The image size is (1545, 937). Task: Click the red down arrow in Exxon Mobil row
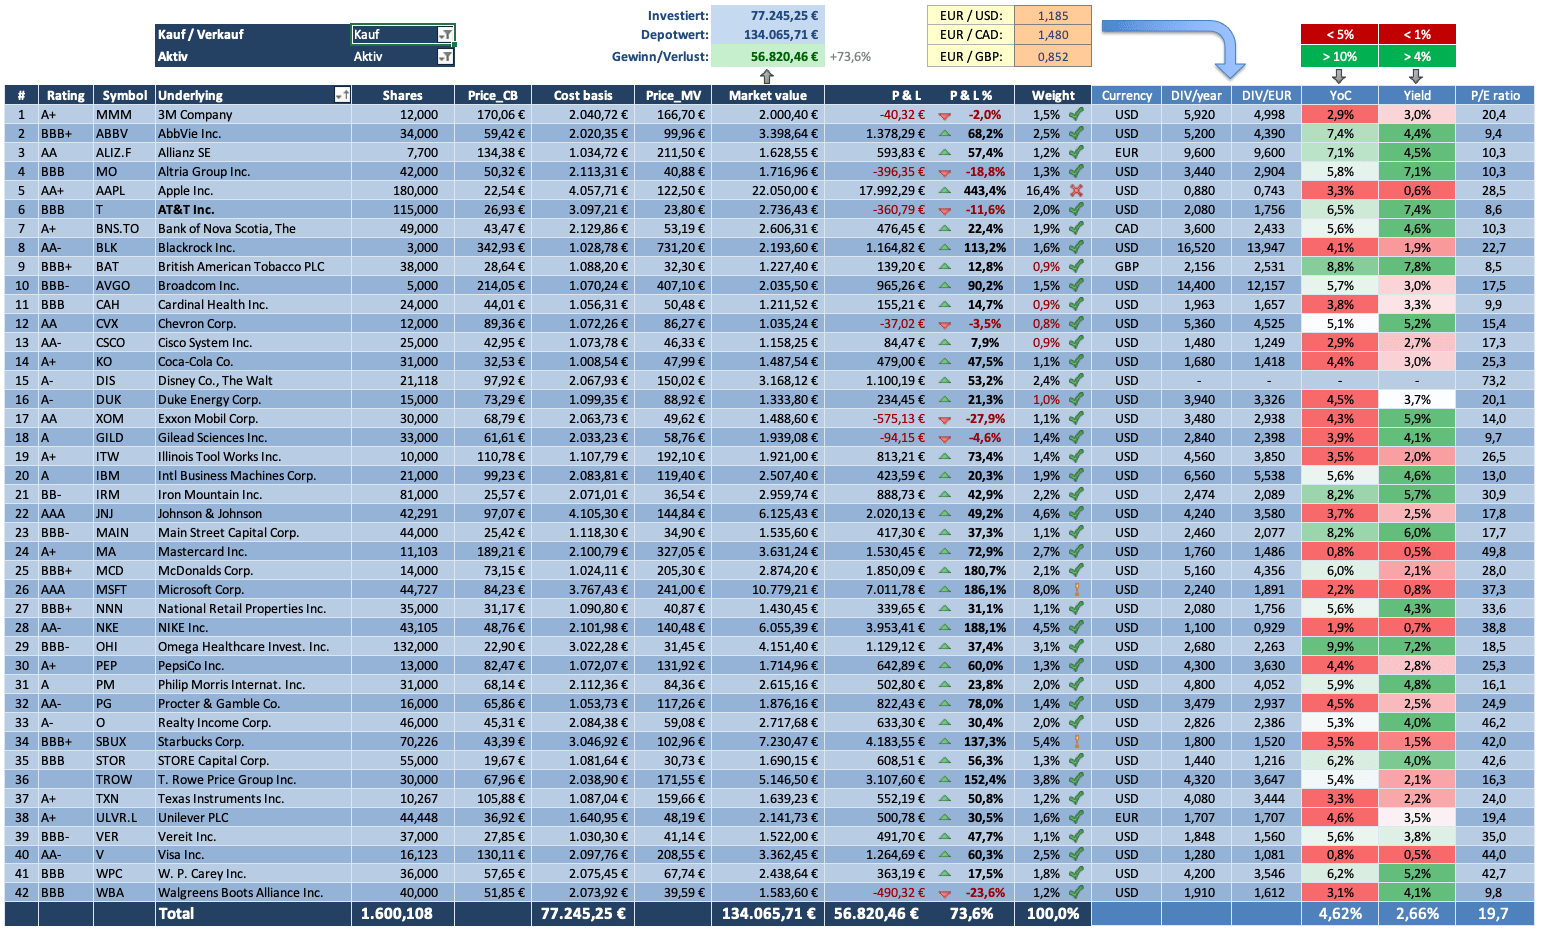click(945, 419)
